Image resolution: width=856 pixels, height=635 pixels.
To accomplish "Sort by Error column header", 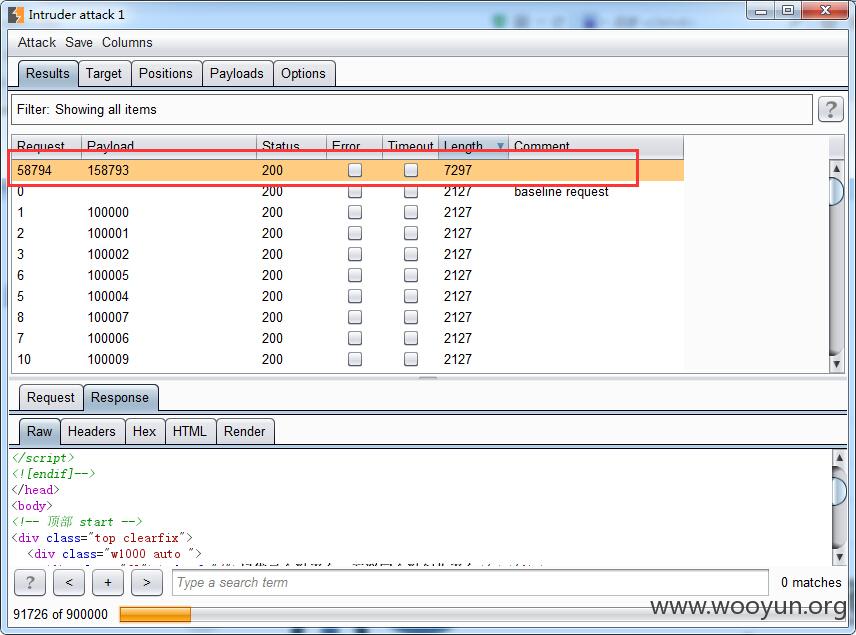I will [354, 146].
